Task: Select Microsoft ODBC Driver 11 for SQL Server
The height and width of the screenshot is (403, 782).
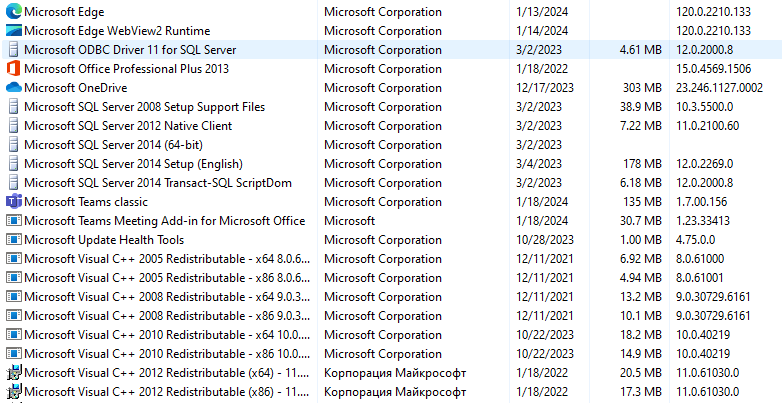Action: [130, 49]
